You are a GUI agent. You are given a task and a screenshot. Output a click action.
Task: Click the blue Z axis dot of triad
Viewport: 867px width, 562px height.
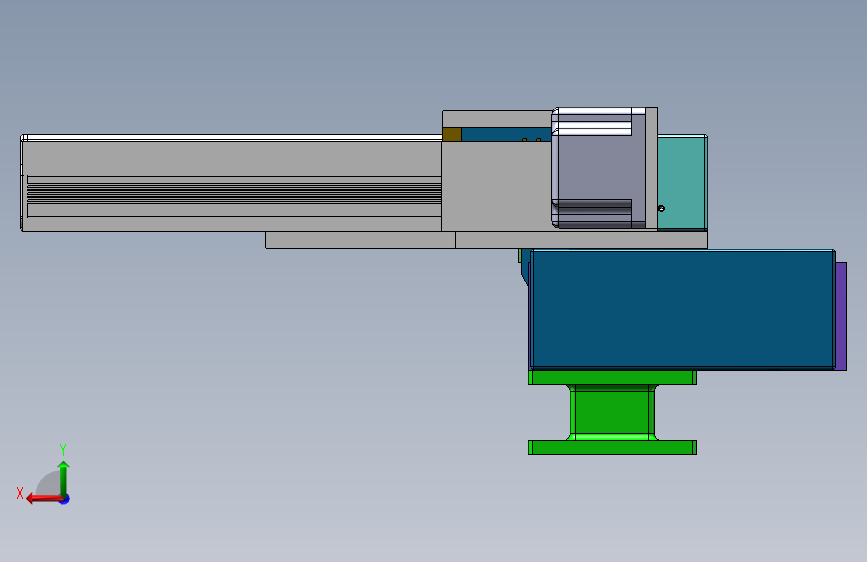(65, 499)
